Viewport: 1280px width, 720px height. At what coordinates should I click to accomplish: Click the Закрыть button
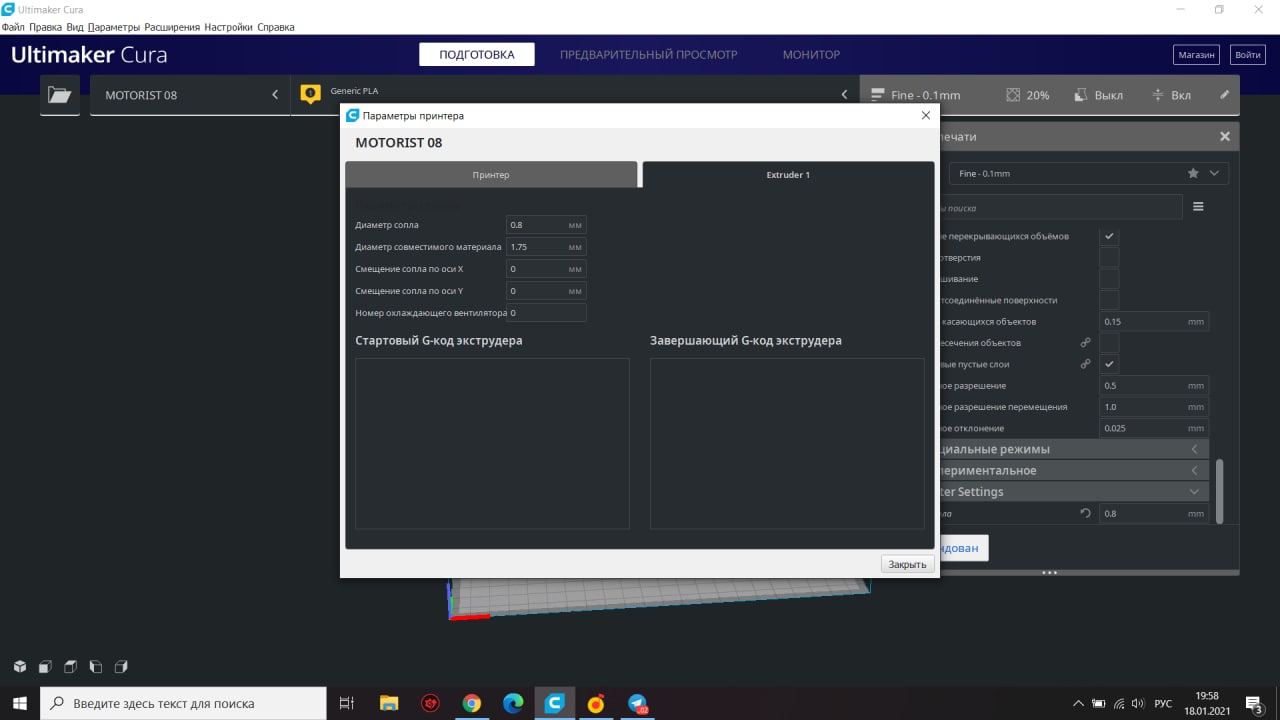tap(908, 564)
